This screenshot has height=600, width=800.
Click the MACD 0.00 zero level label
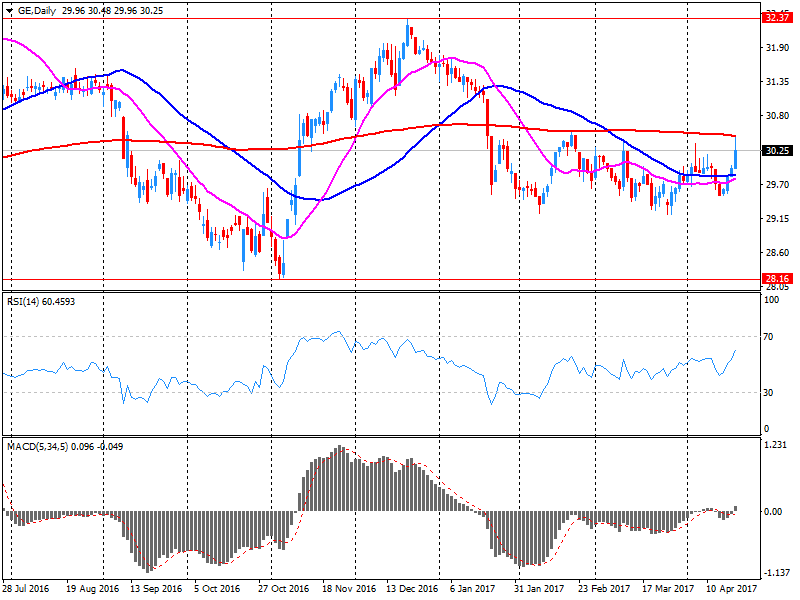(772, 512)
